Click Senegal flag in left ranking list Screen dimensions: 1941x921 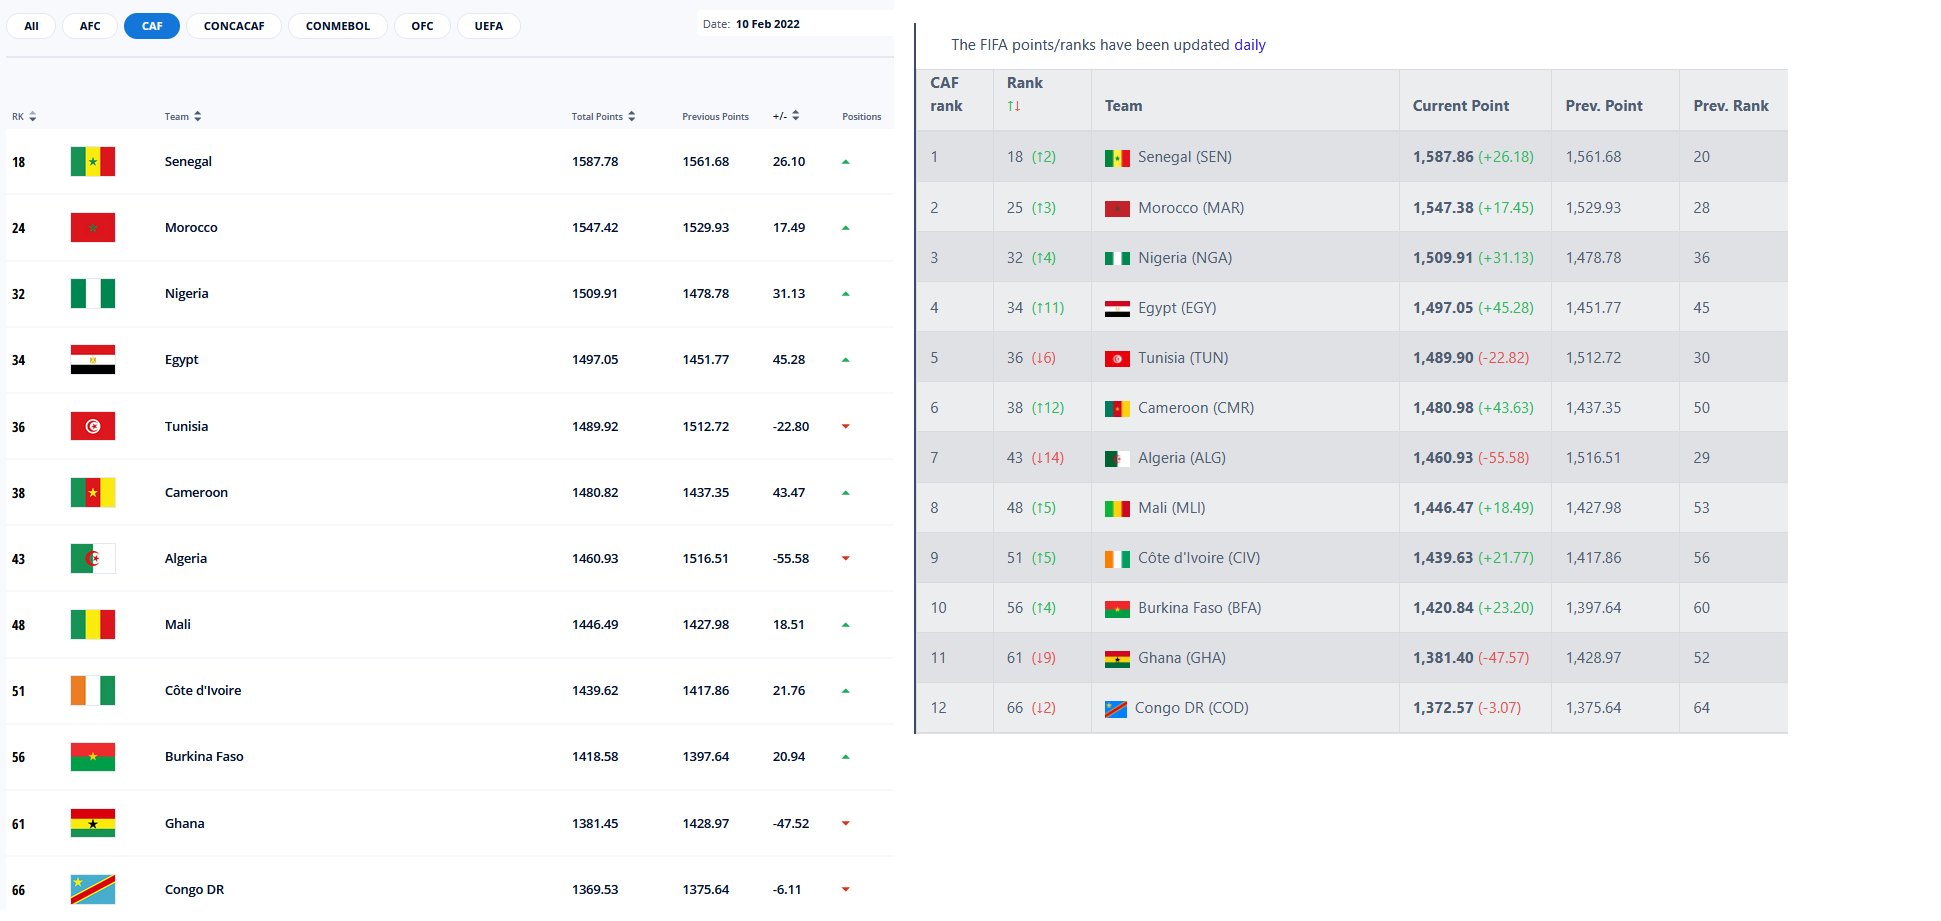pos(93,161)
